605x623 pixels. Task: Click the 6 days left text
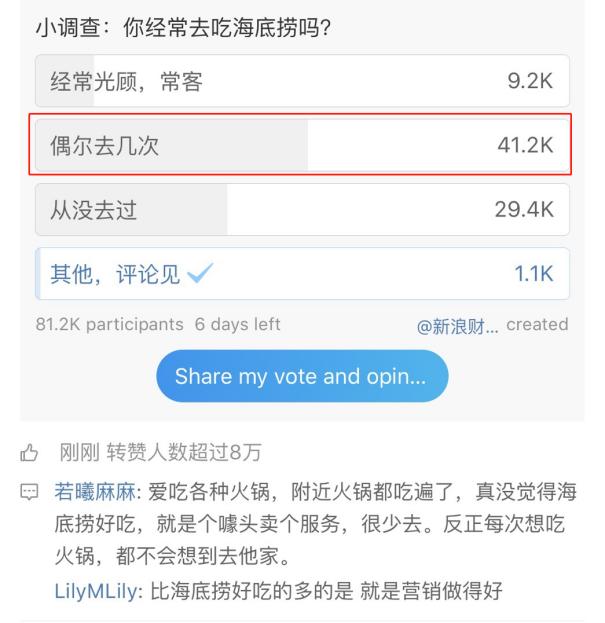(238, 325)
